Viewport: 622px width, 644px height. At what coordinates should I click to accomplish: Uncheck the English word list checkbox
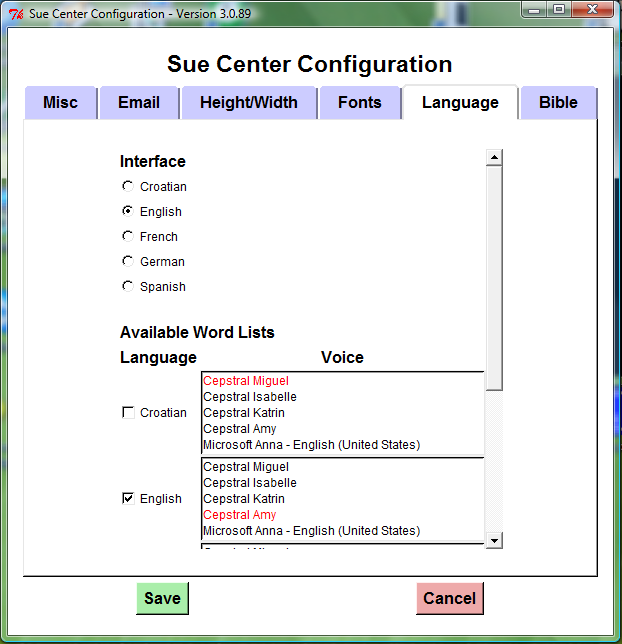click(128, 499)
